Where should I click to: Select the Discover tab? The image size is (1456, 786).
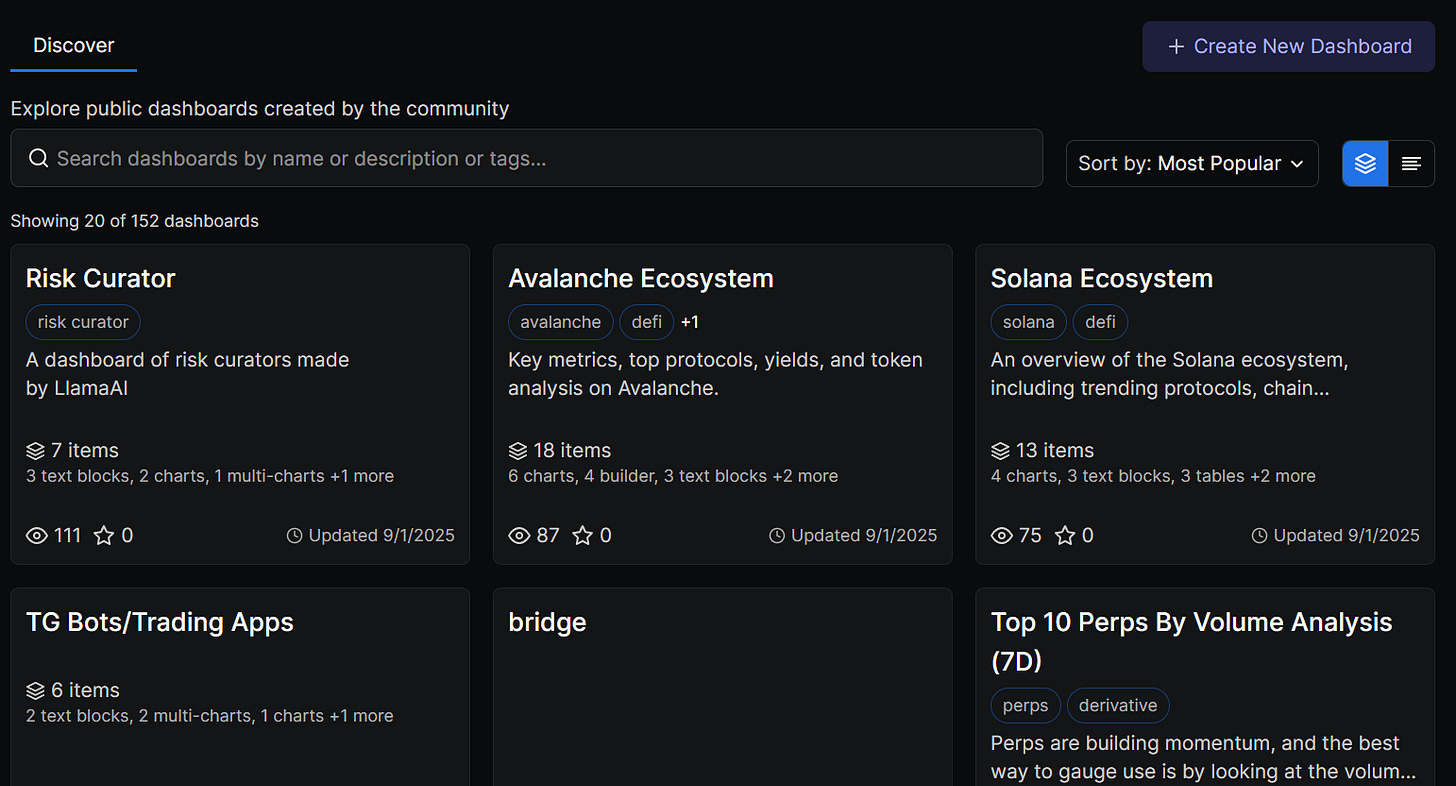coord(74,46)
